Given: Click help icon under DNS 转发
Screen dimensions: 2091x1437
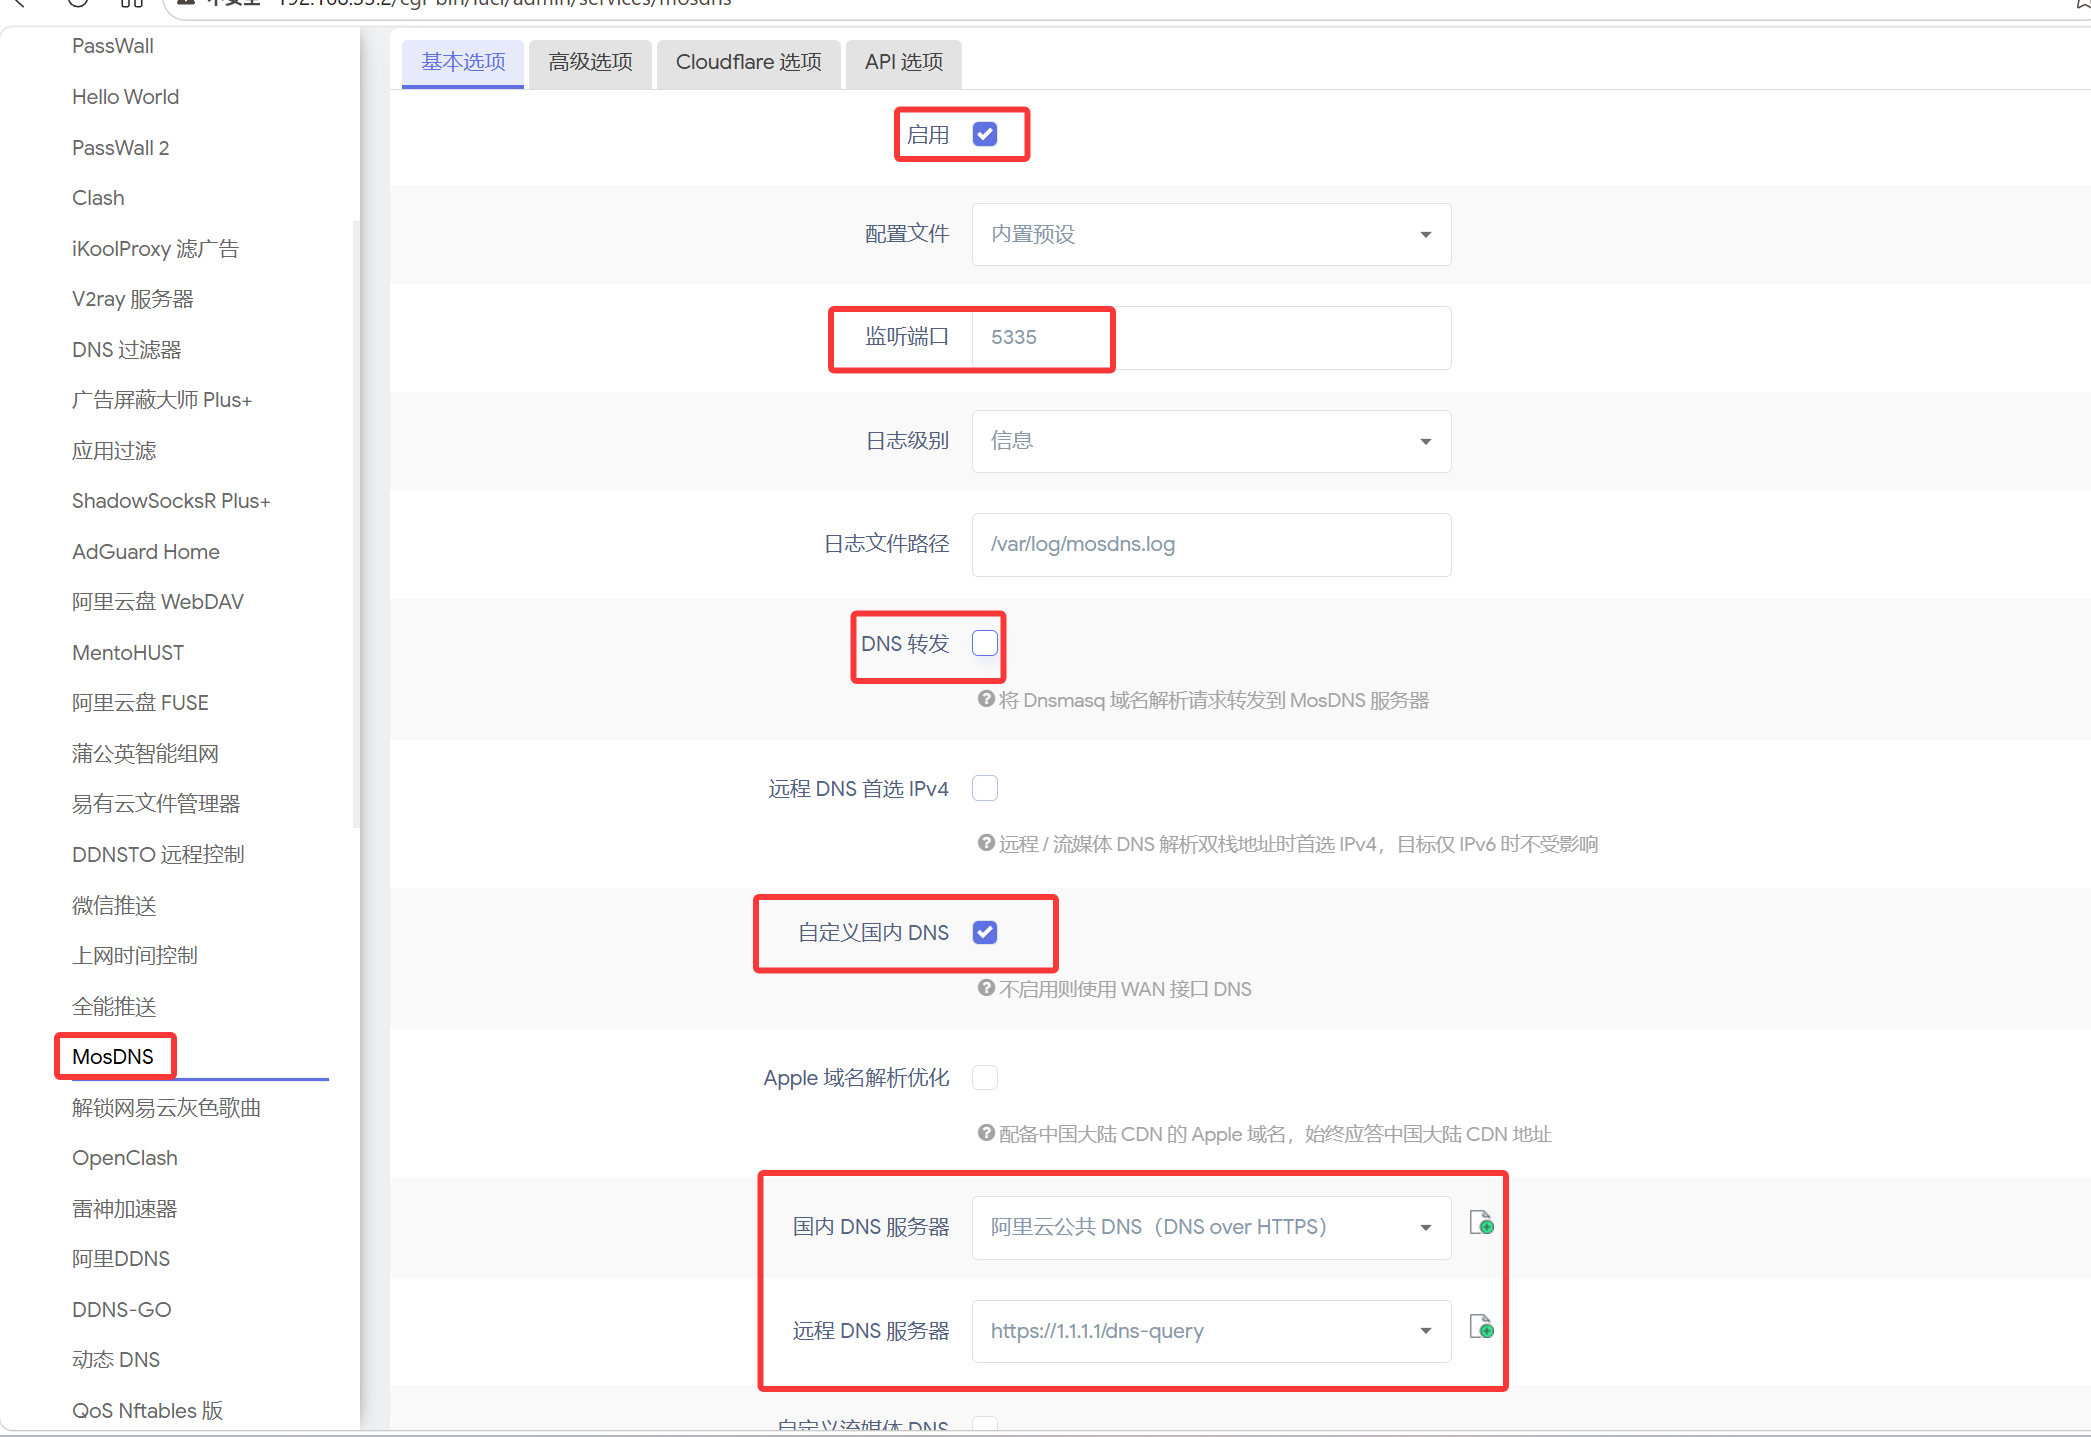Looking at the screenshot, I should (x=986, y=699).
